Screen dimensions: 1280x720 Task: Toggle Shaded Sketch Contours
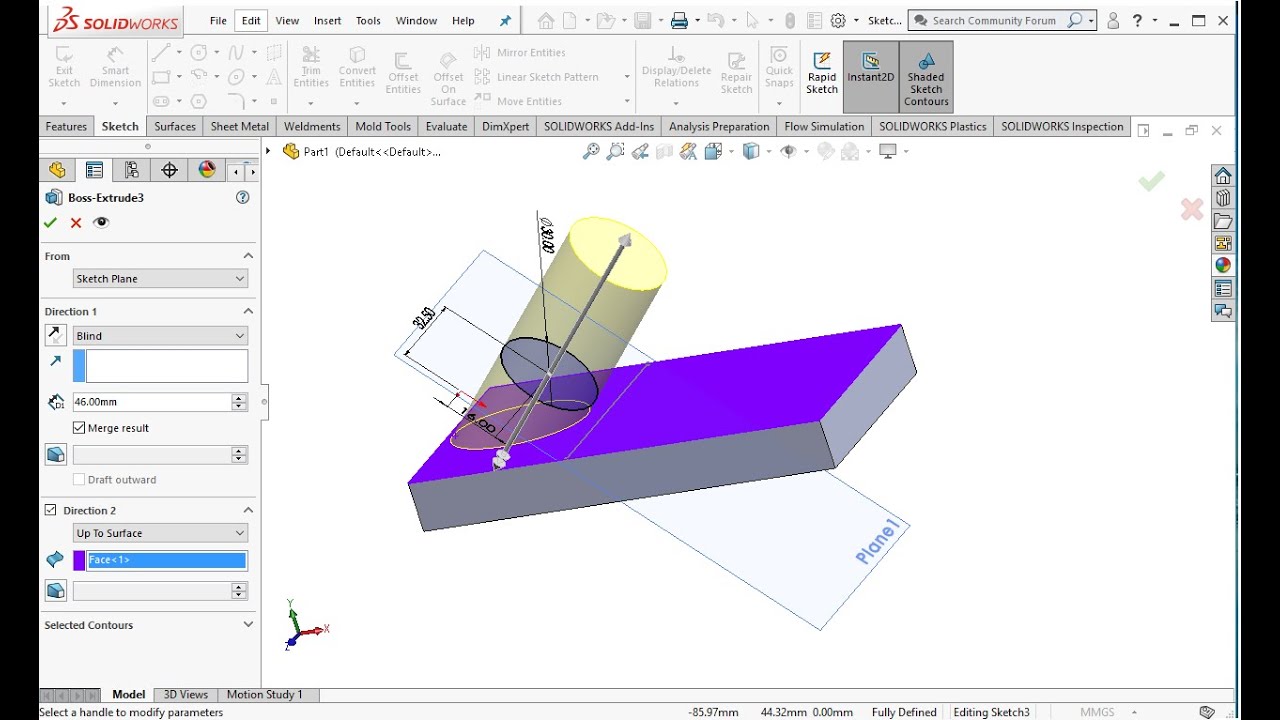(926, 76)
